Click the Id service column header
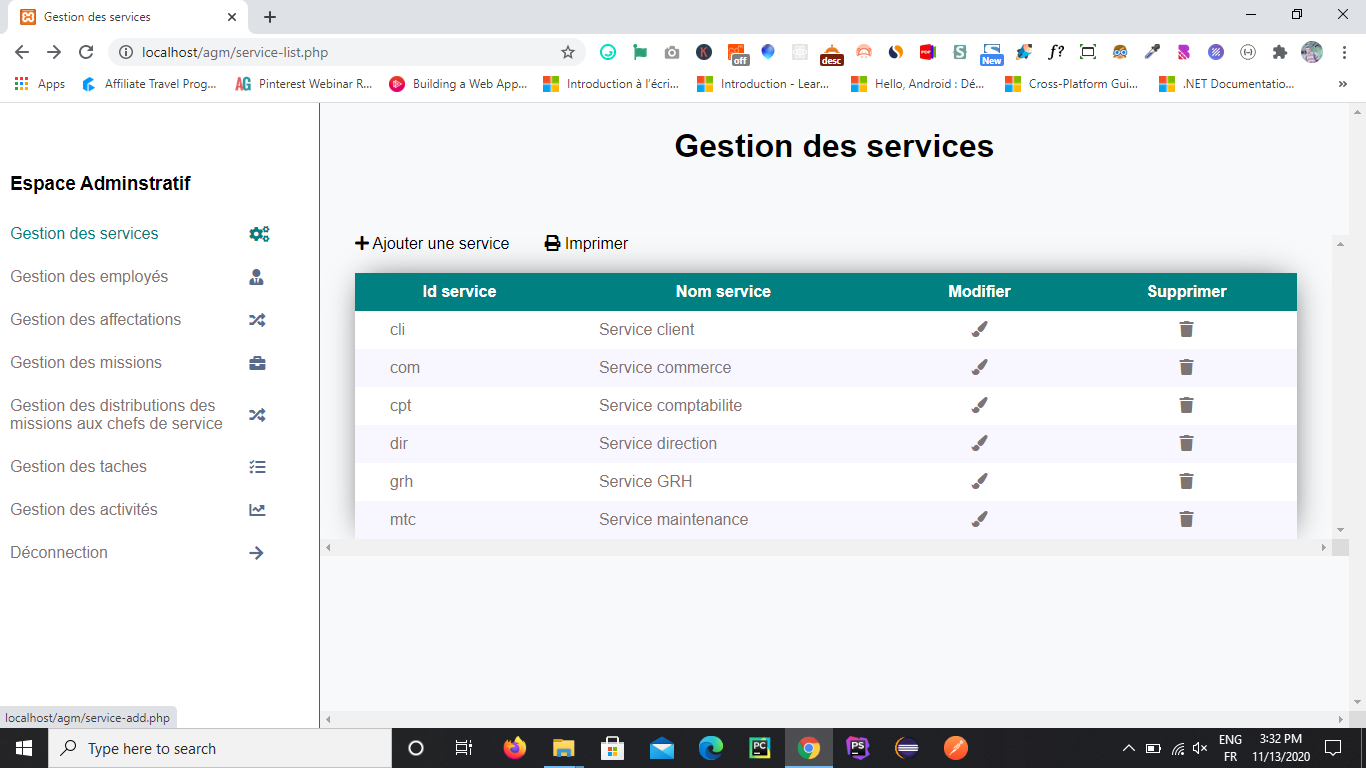 point(459,291)
